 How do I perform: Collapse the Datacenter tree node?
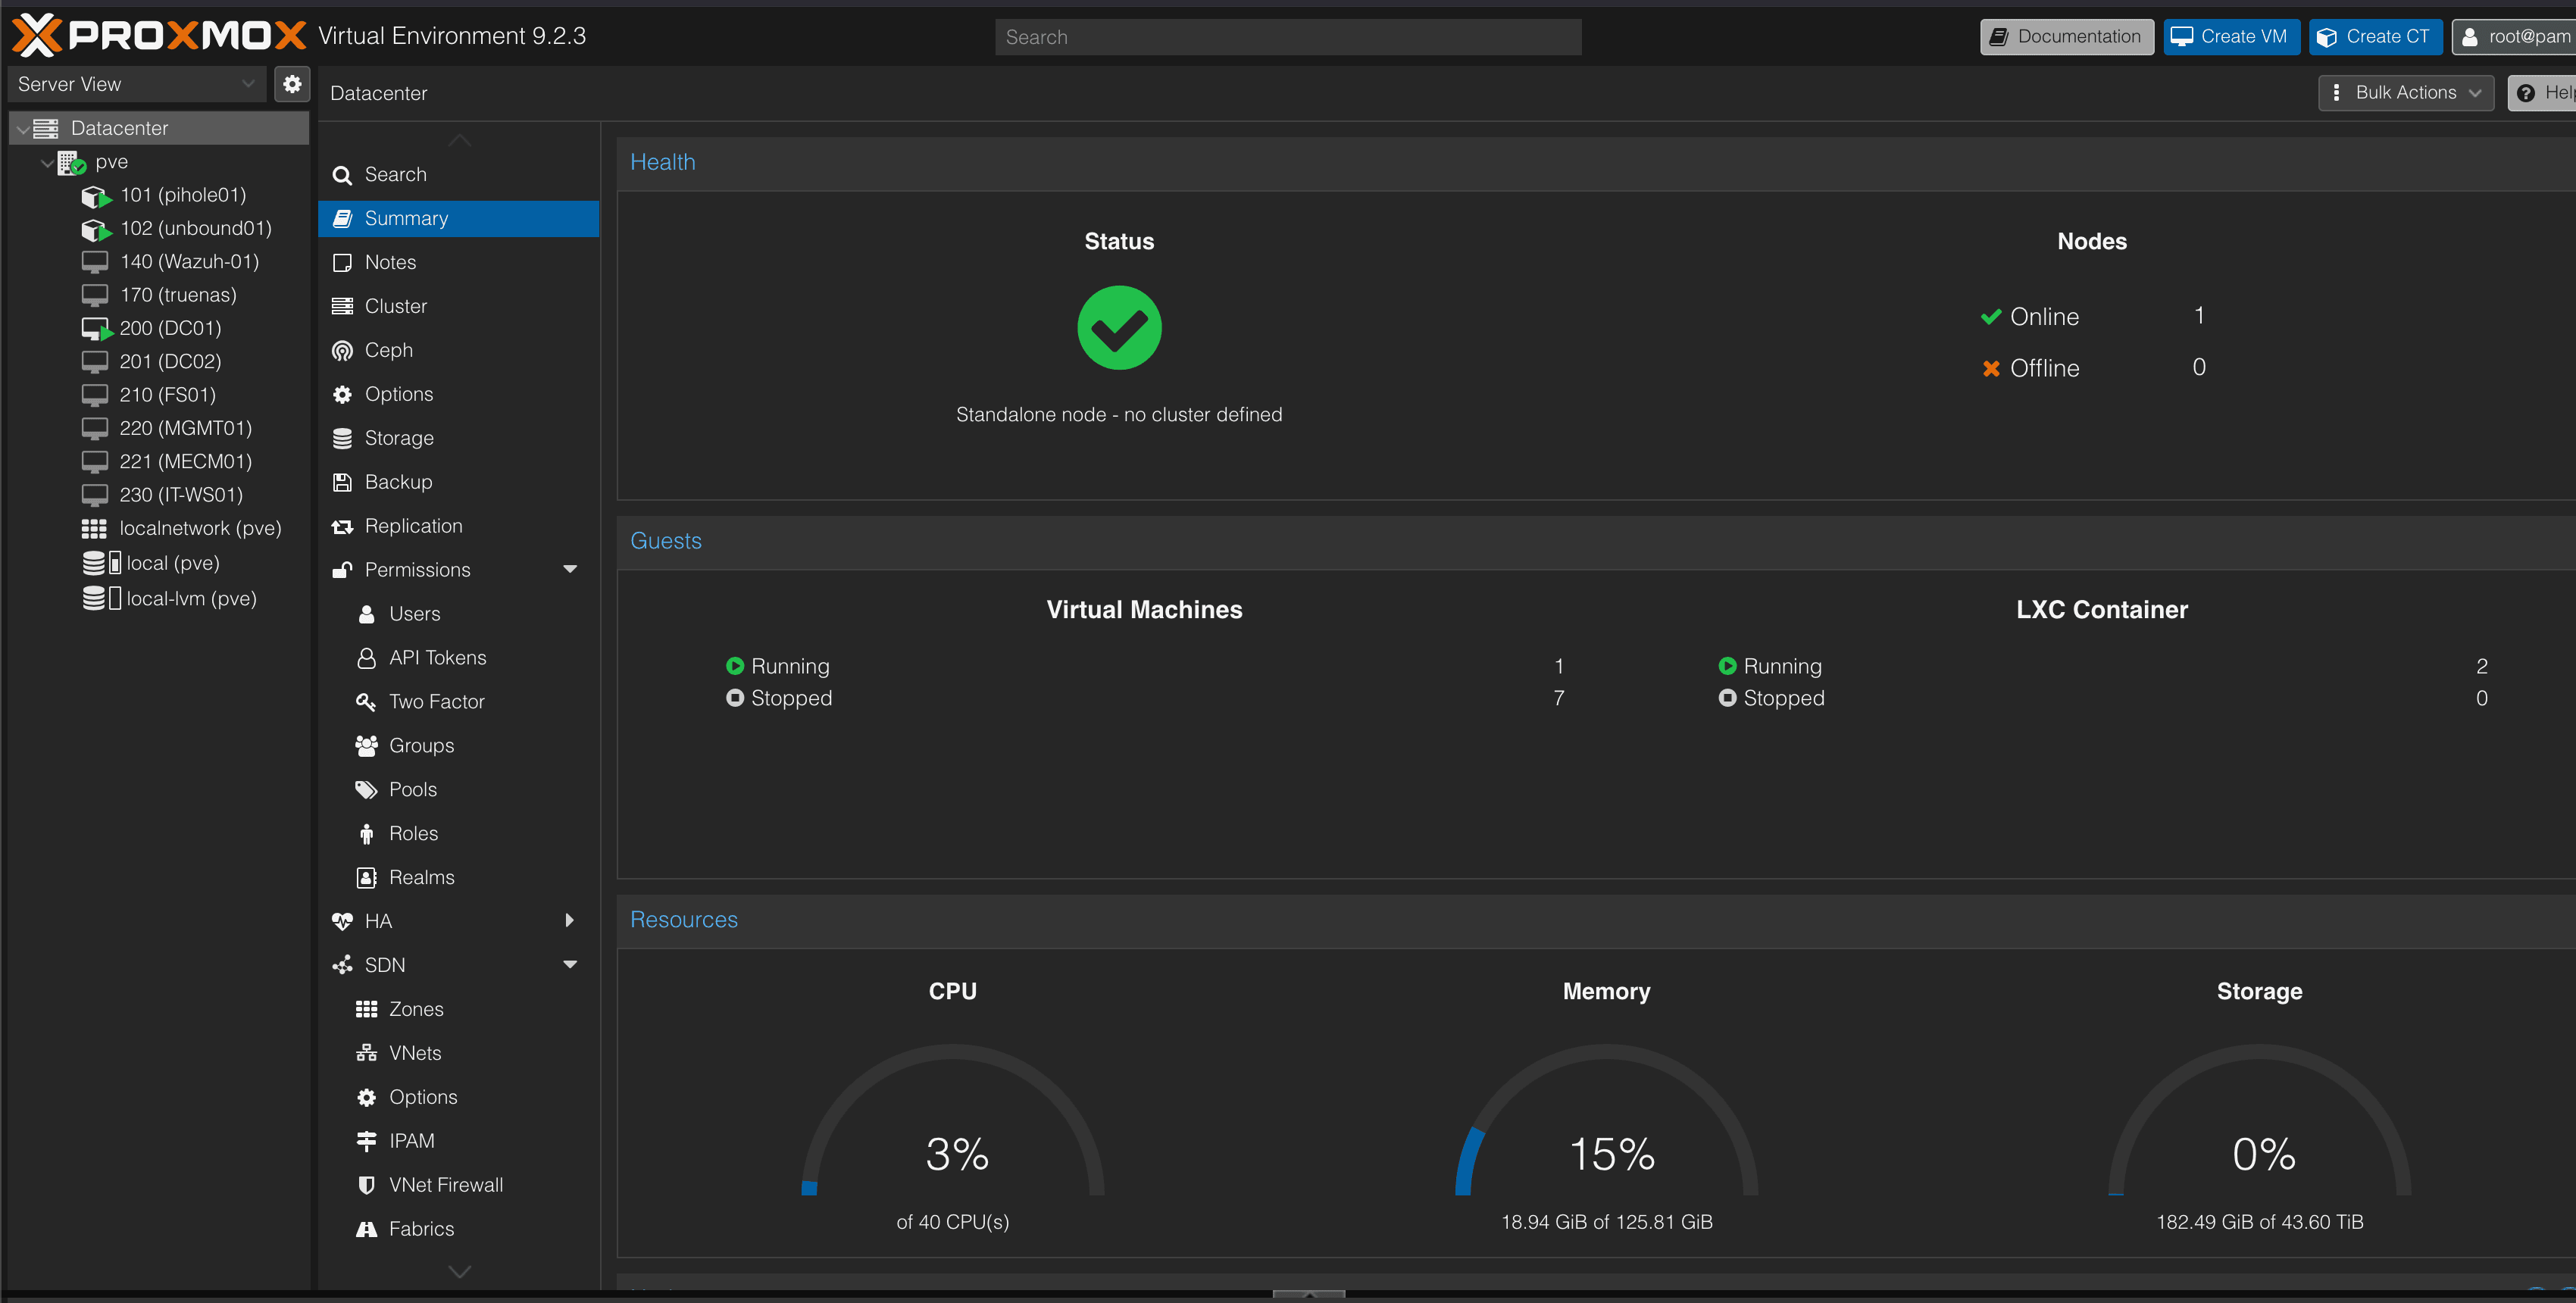tap(22, 129)
